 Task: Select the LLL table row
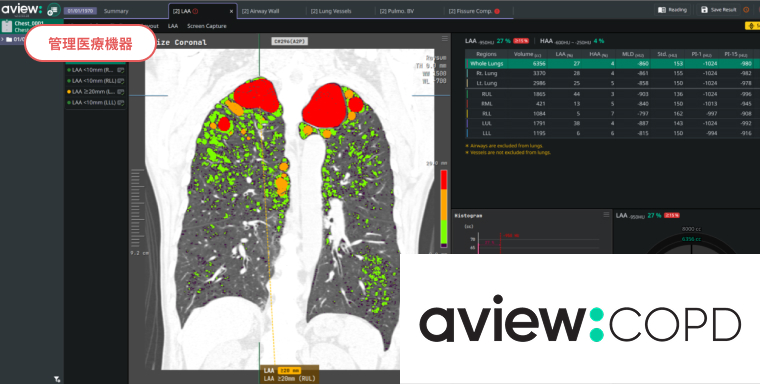coord(612,133)
